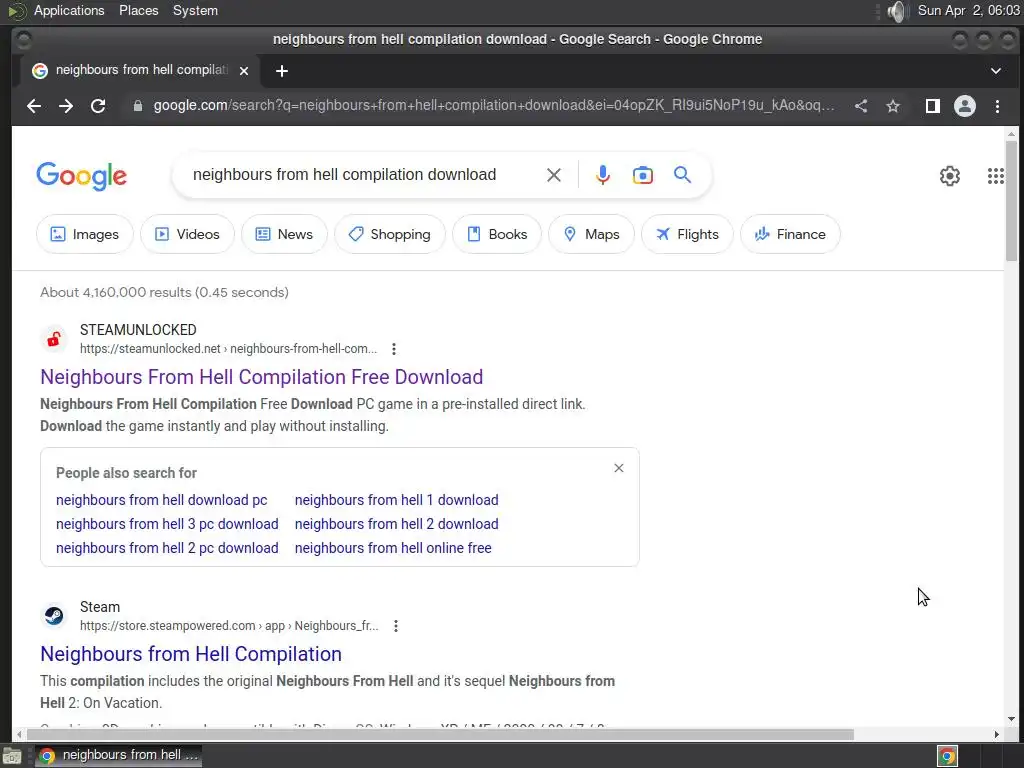Screen dimensions: 1024x768
Task: Switch to Maps results
Action: click(x=591, y=234)
